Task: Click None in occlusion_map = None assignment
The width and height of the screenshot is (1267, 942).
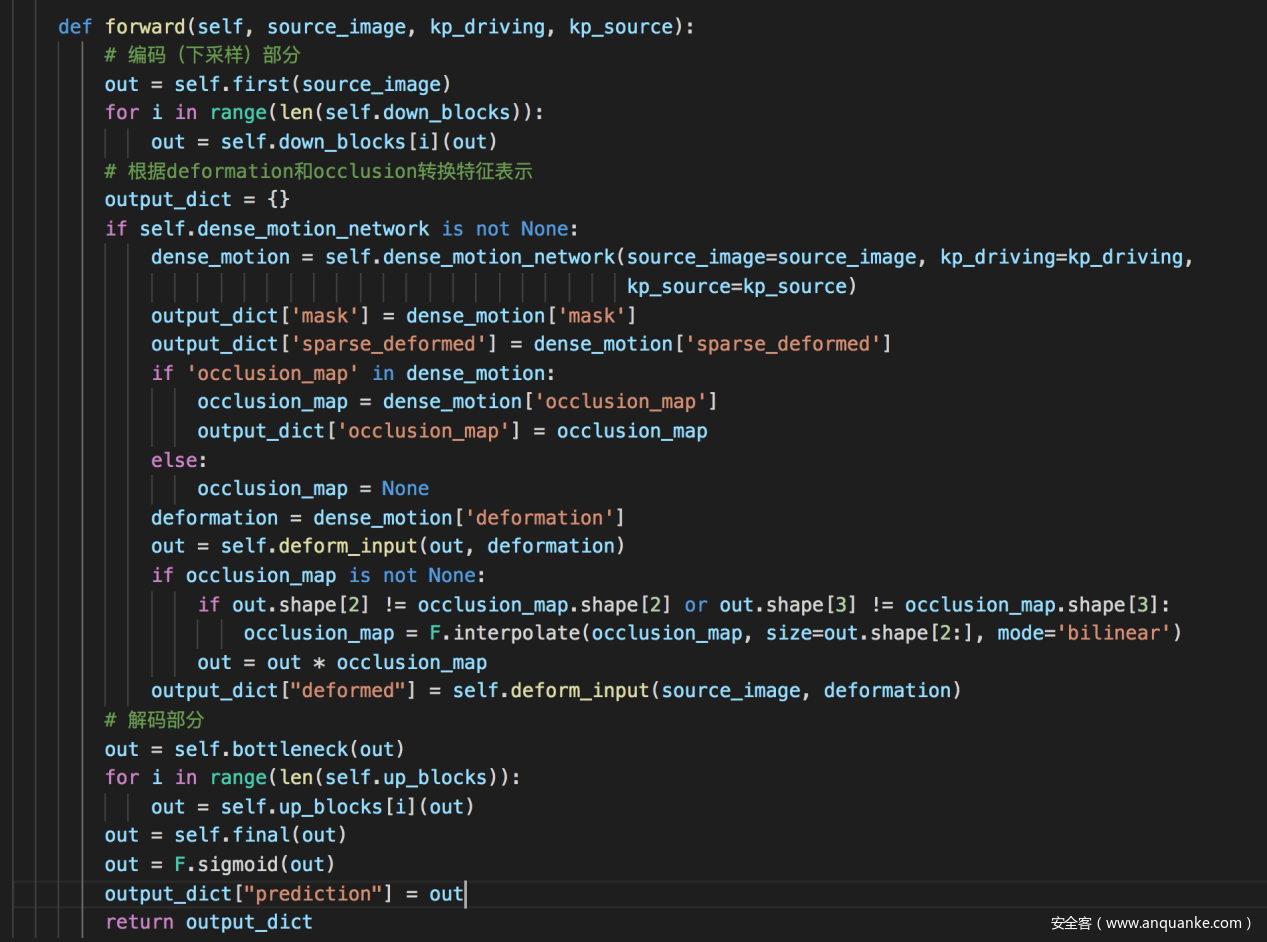Action: click(405, 488)
